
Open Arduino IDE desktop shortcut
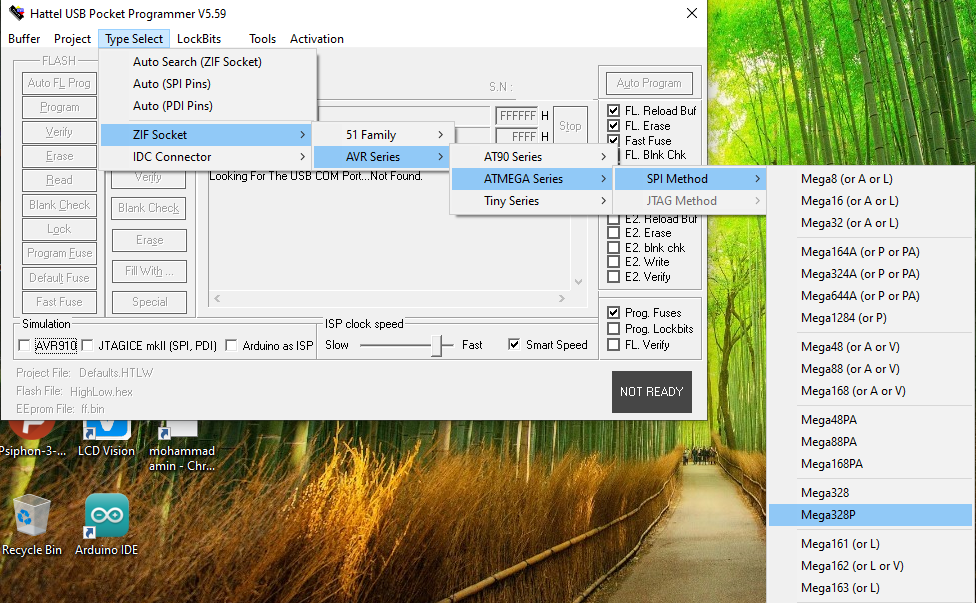pos(106,525)
